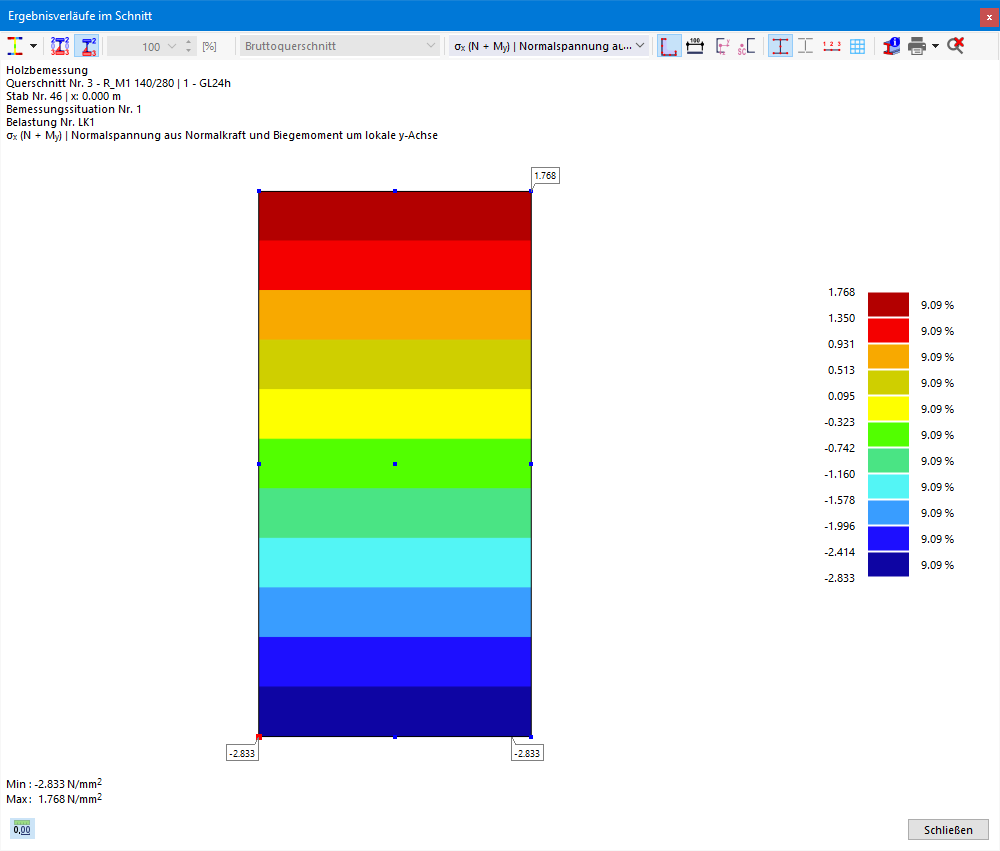The height and width of the screenshot is (851, 1000).
Task: Click the -2.833 label at bottom left corner
Action: coord(242,753)
